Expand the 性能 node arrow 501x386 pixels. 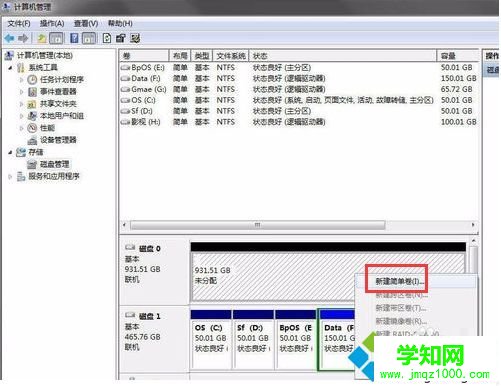22,128
